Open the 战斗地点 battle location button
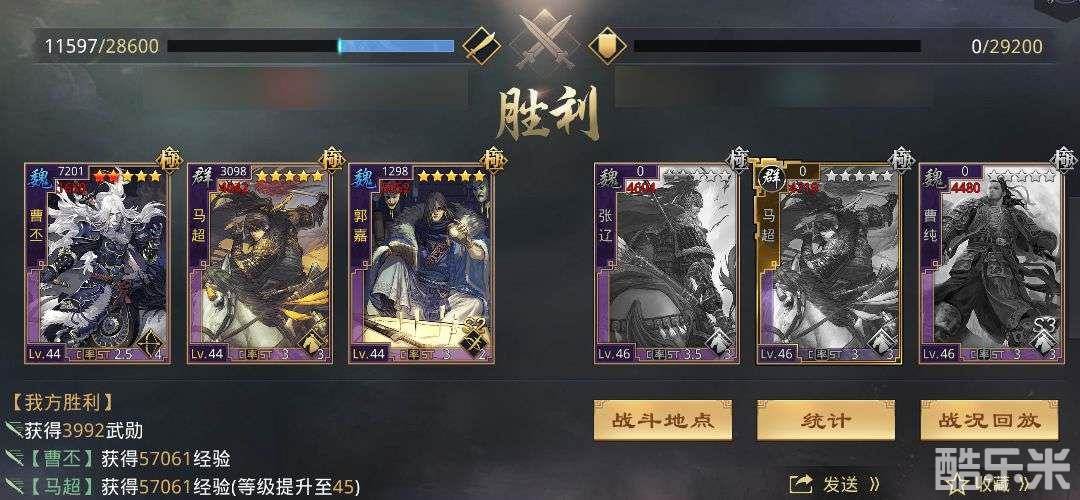 663,420
